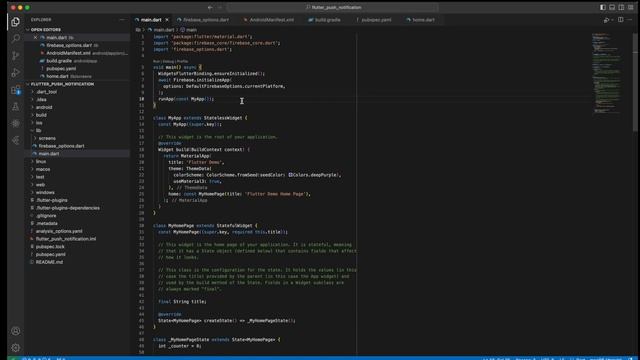Expand the web folder
Viewport: 640px width, 360px height.
[40, 185]
